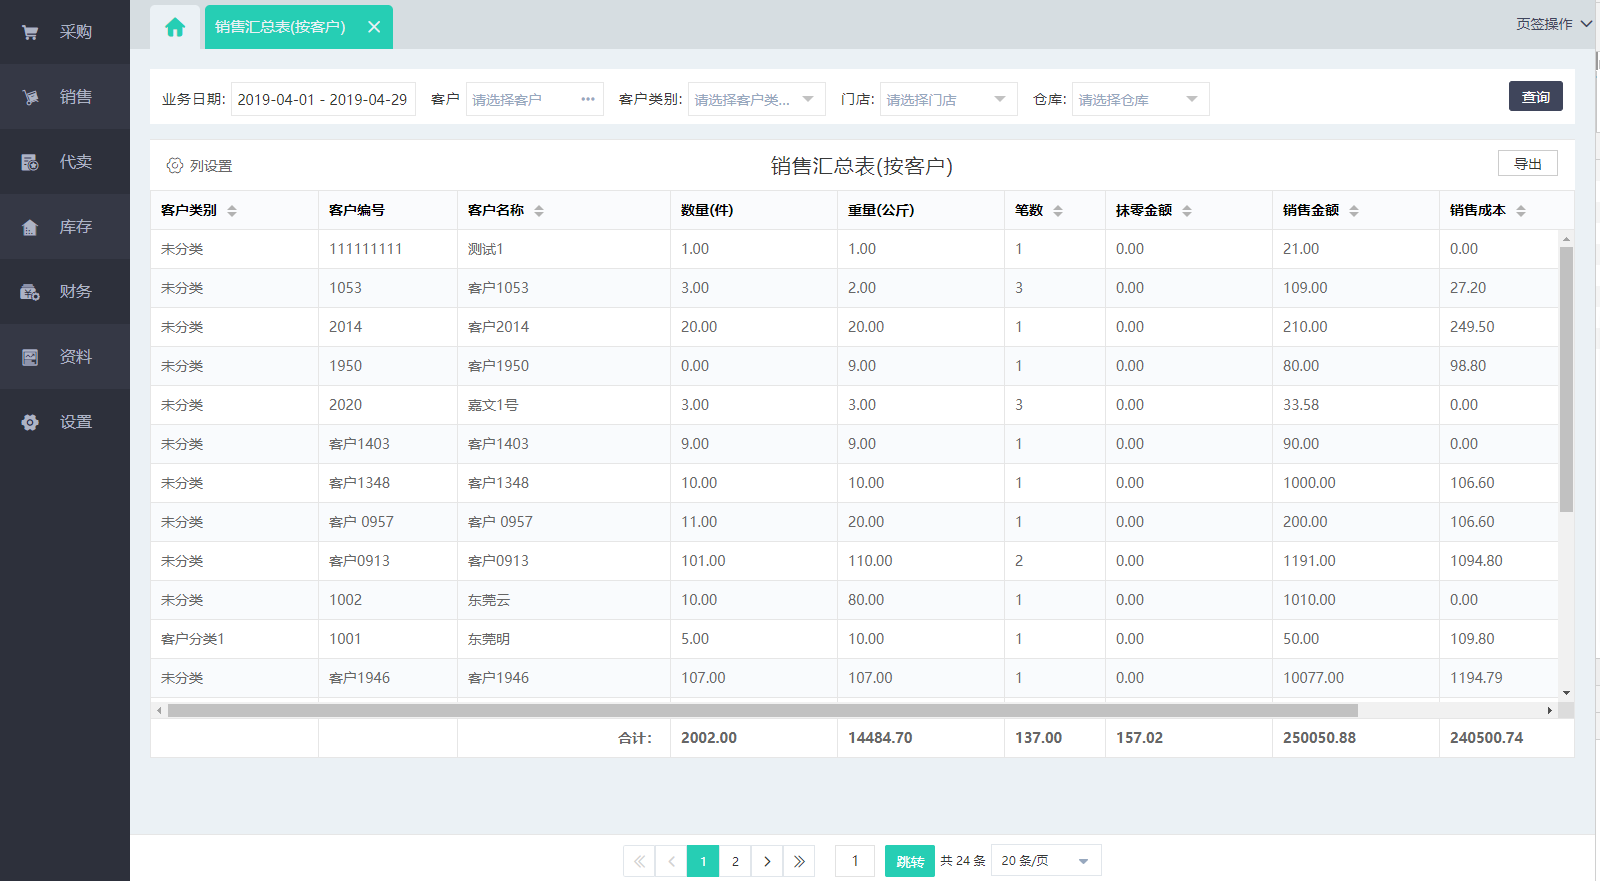Go to next page arrow
Image resolution: width=1600 pixels, height=881 pixels.
767,861
